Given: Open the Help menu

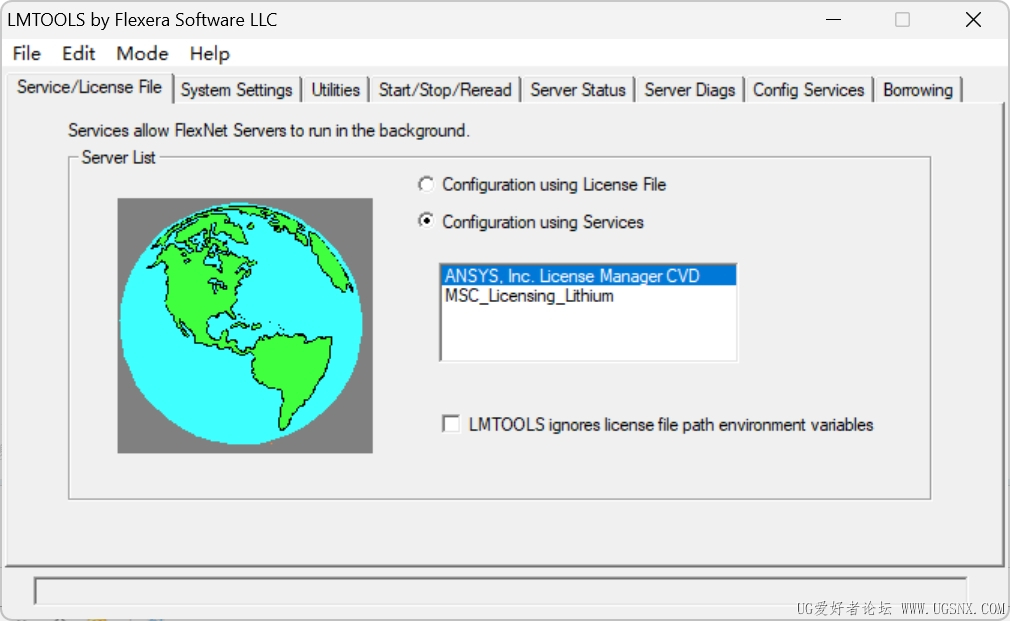Looking at the screenshot, I should coord(209,53).
